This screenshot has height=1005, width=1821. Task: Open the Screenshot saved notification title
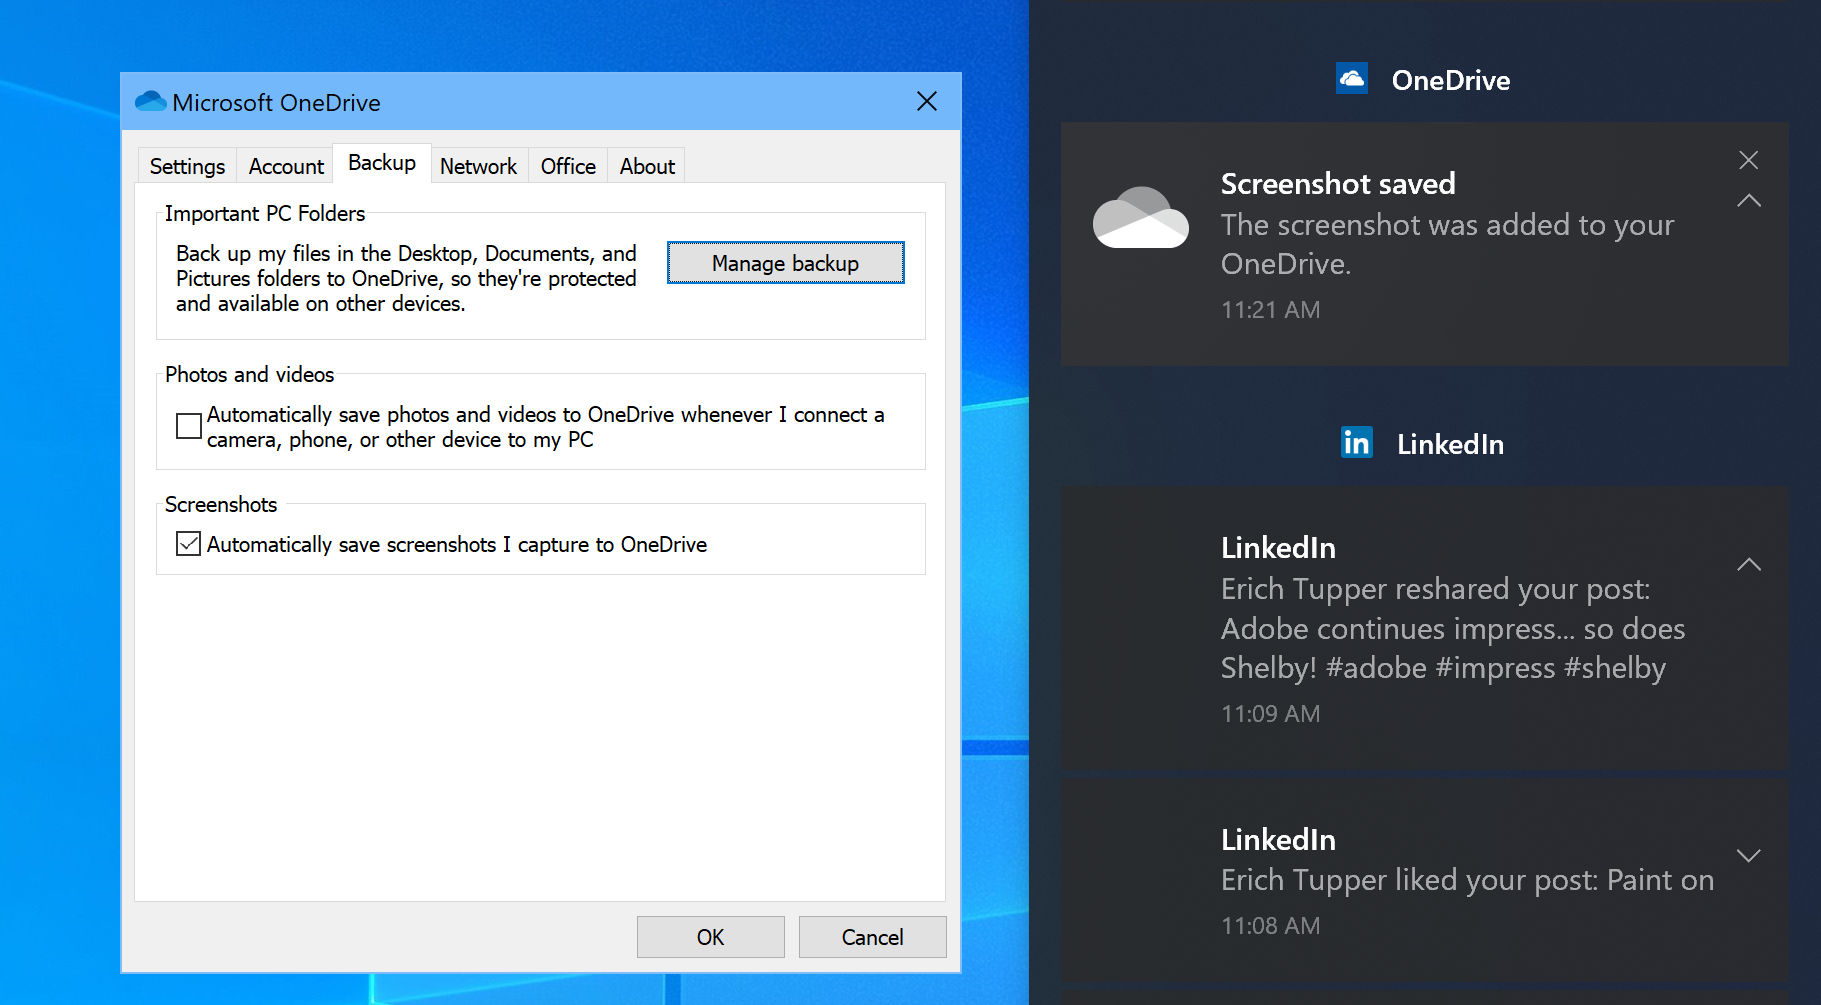pyautogui.click(x=1338, y=184)
